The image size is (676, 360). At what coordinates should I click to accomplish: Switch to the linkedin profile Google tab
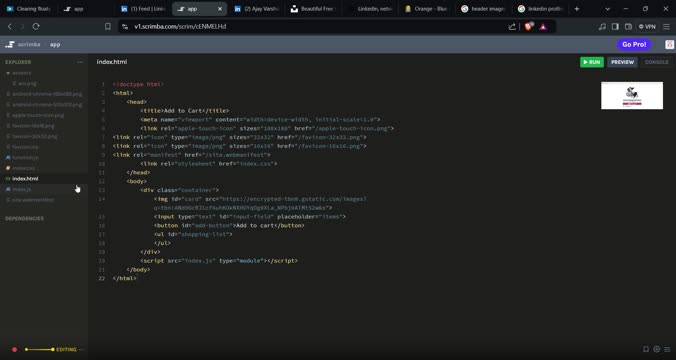[x=541, y=9]
